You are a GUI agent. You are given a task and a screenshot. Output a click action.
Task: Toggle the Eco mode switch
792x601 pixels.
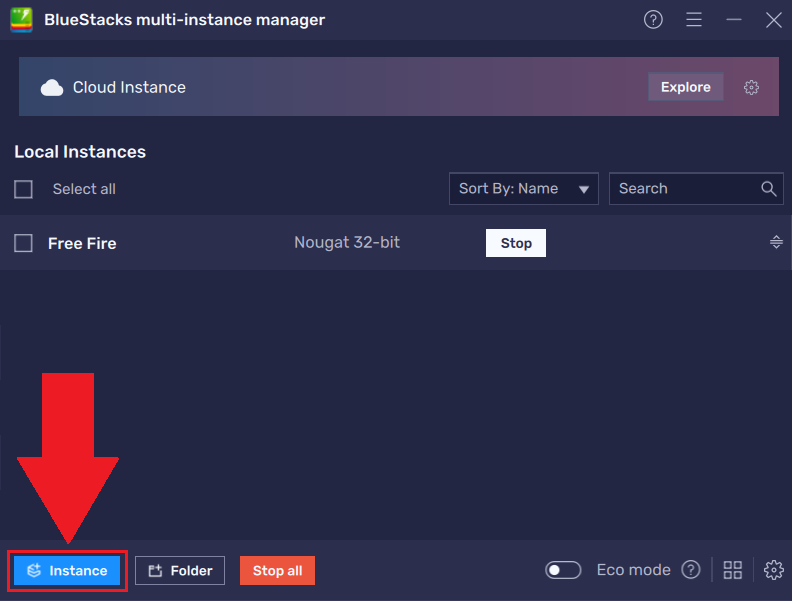pyautogui.click(x=563, y=570)
